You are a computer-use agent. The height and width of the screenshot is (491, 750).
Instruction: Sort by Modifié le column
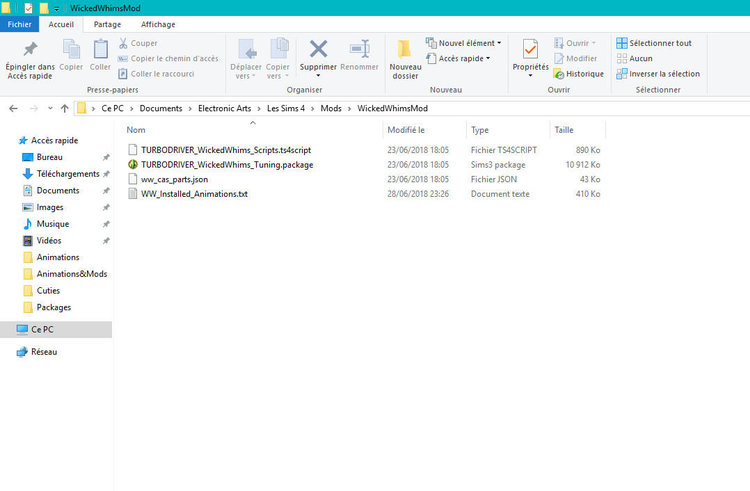pos(406,130)
